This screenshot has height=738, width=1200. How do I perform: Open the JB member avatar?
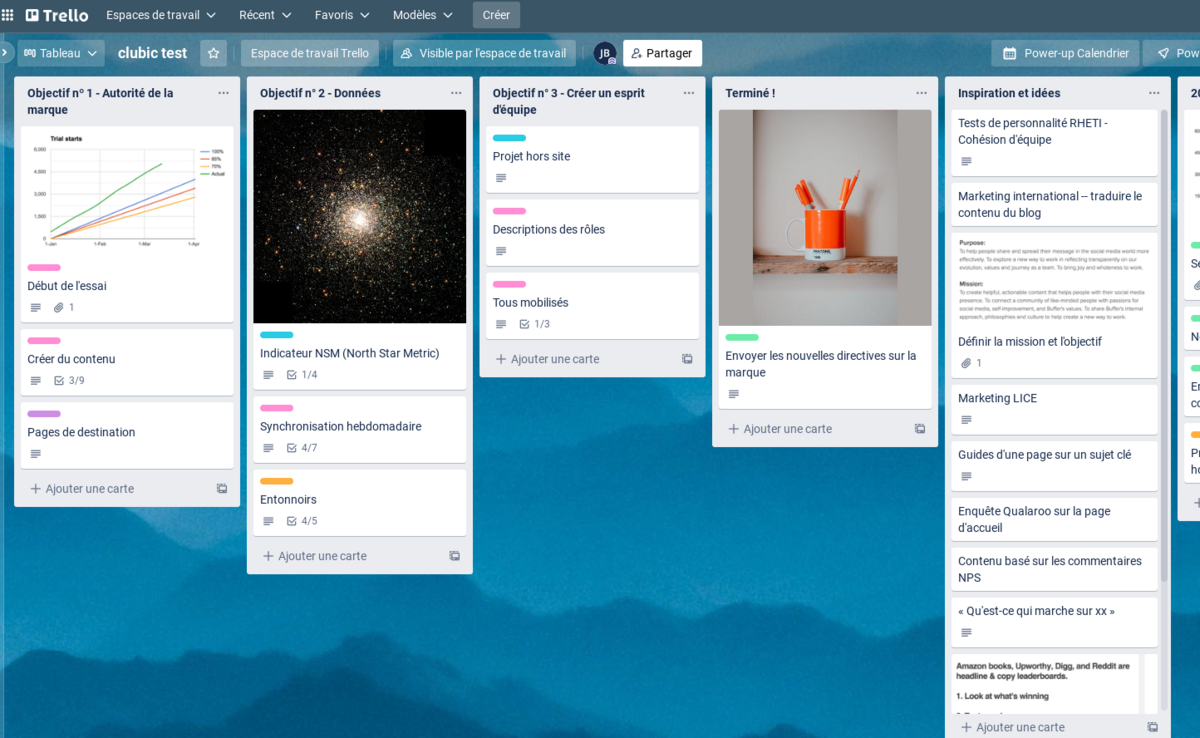click(604, 53)
